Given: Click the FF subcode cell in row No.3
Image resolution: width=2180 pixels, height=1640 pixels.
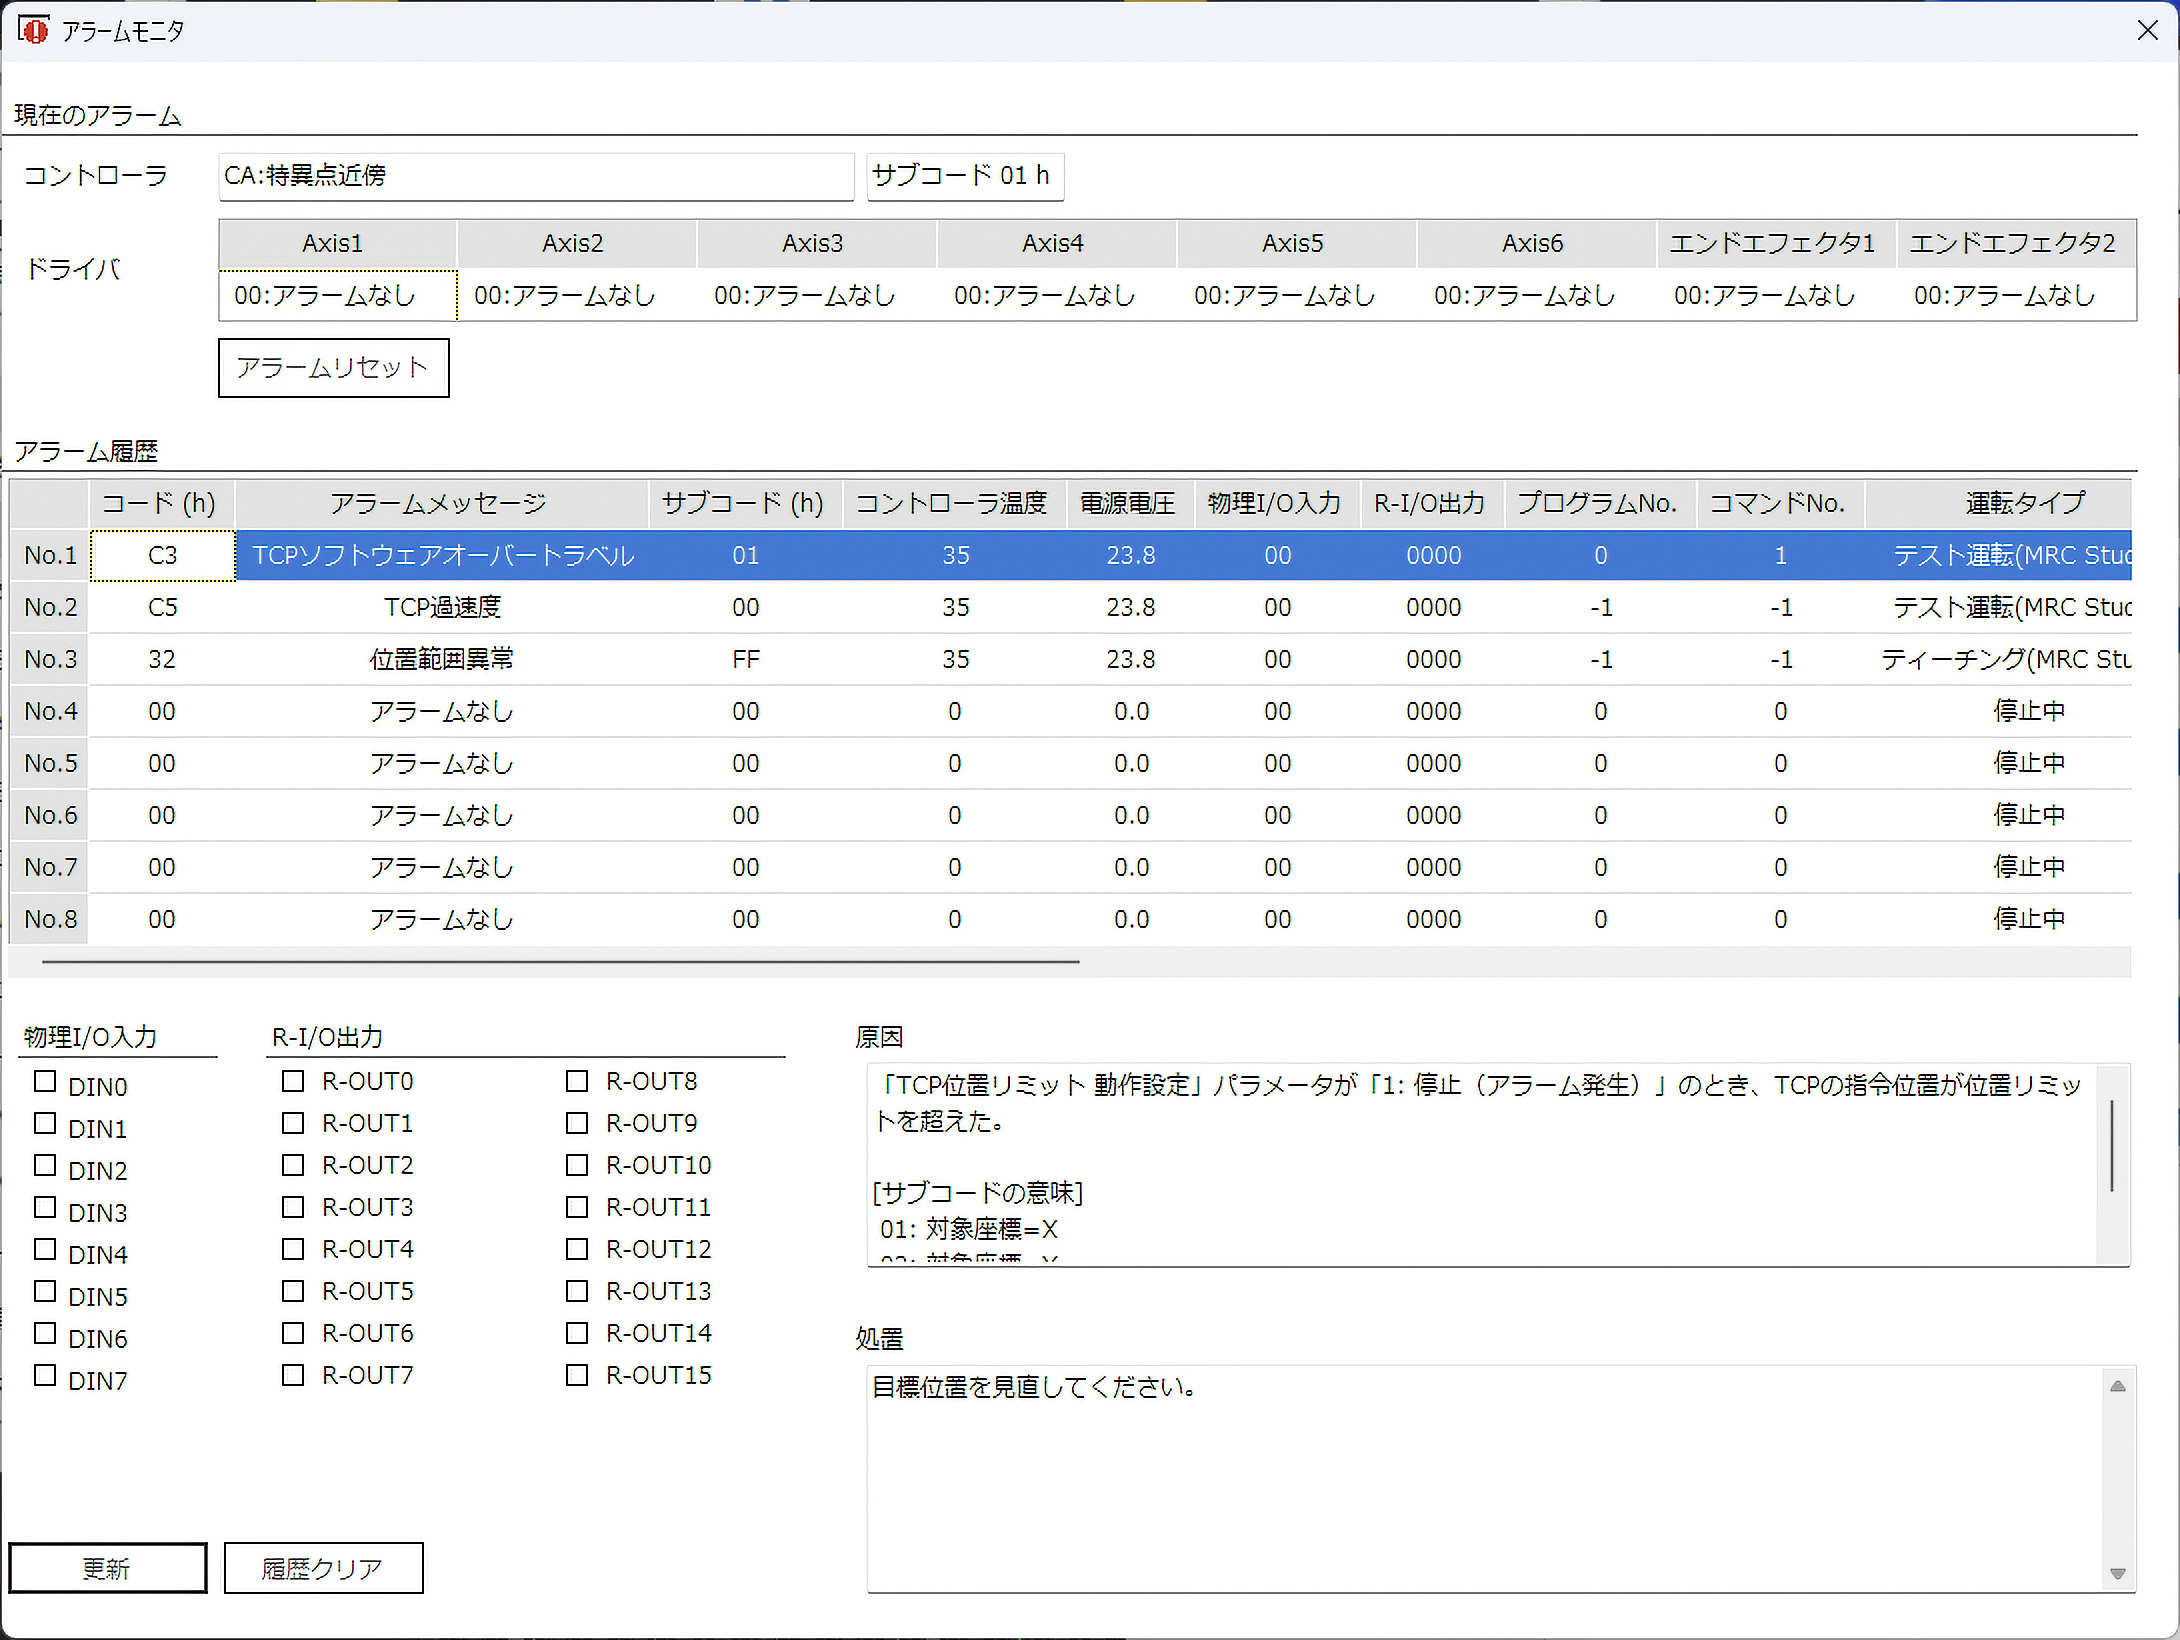Looking at the screenshot, I should click(746, 660).
